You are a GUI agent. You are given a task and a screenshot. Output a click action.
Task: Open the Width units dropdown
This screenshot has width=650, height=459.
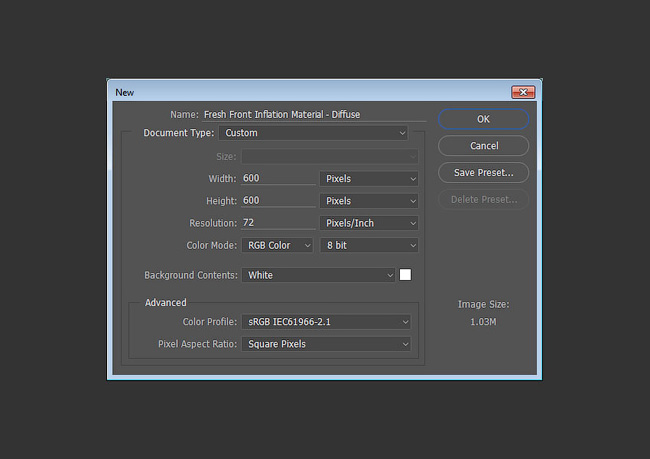click(x=369, y=179)
